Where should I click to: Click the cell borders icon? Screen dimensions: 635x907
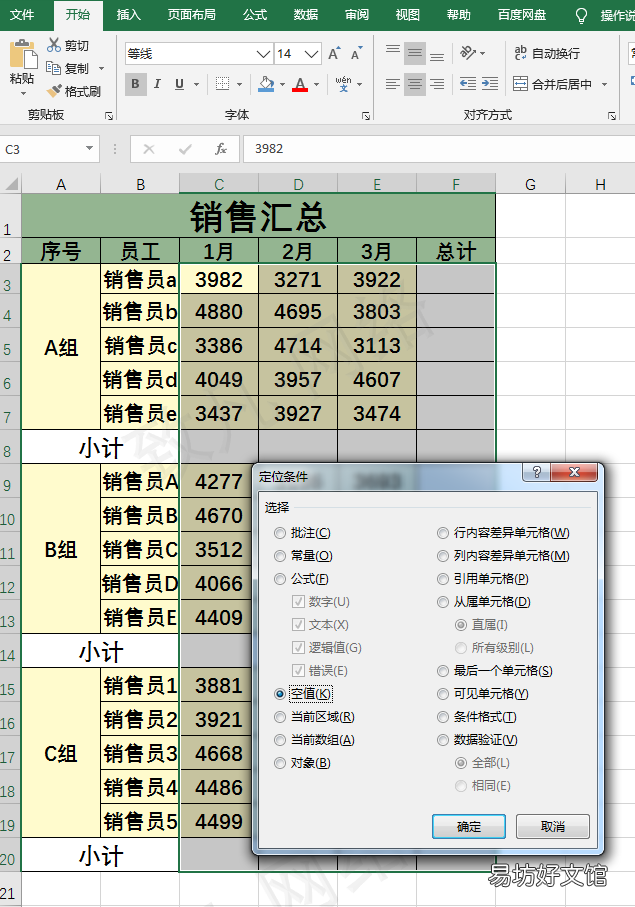(x=223, y=84)
